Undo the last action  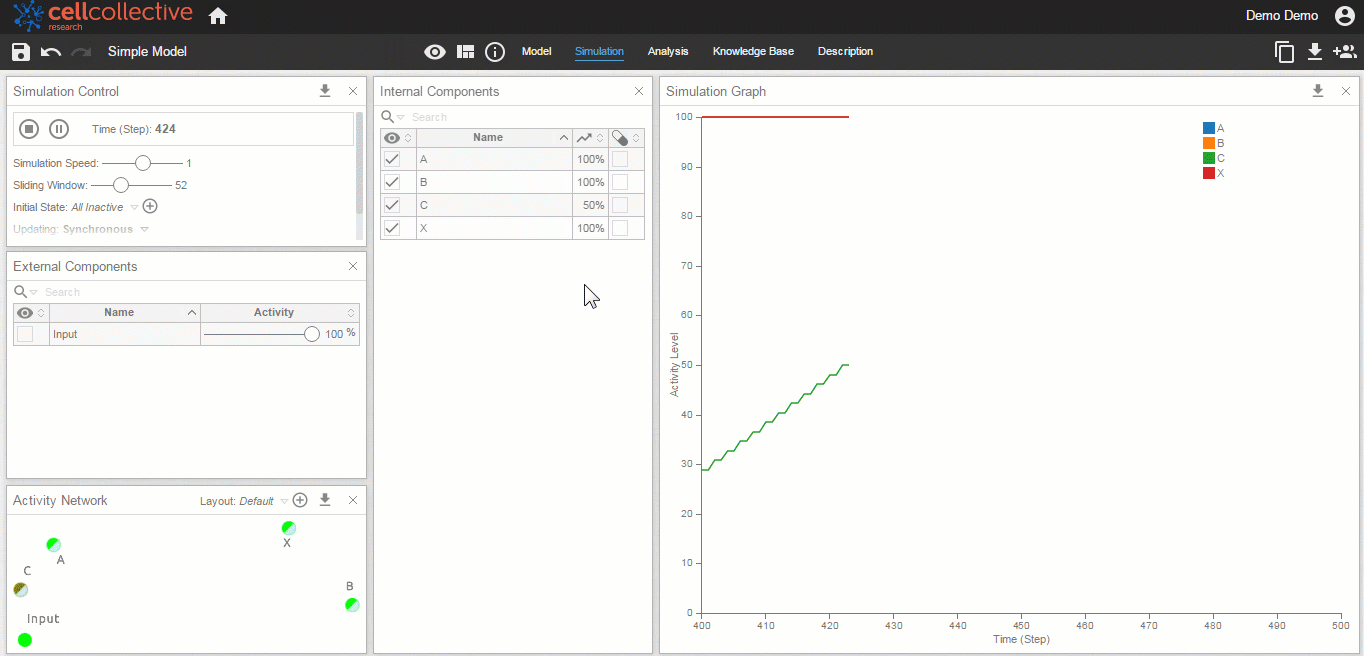[x=51, y=52]
